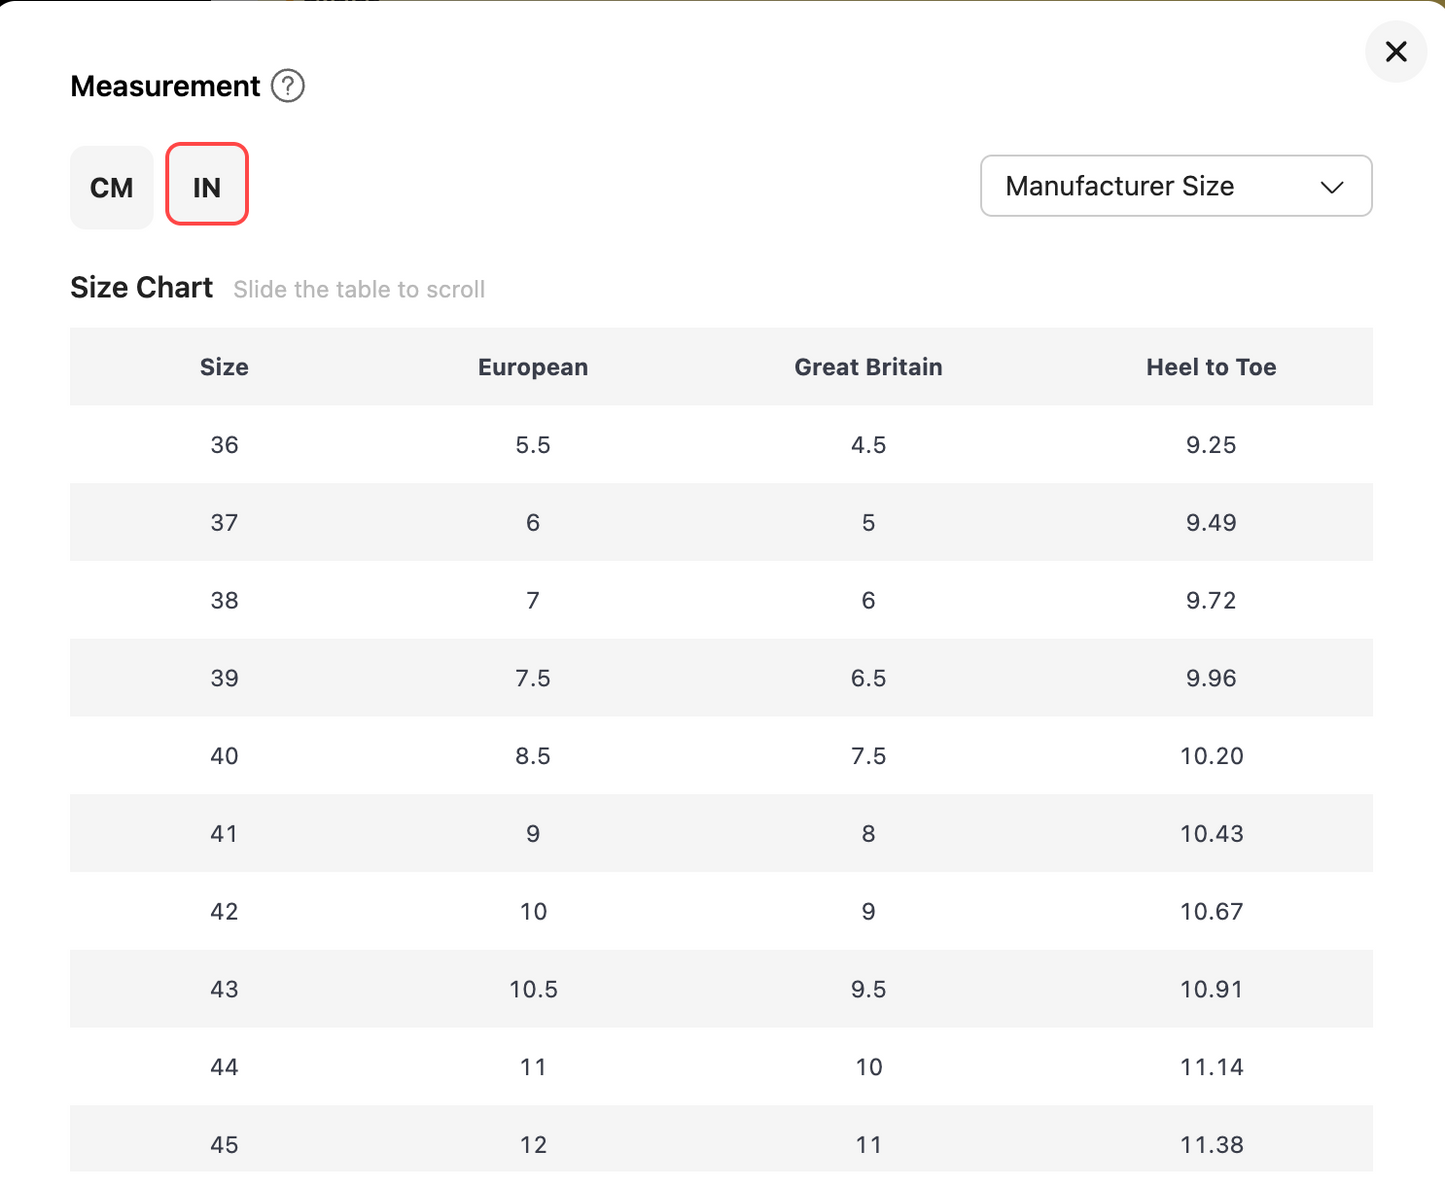The height and width of the screenshot is (1186, 1445).
Task: Select size 36 in the Size column
Action: coord(224,445)
